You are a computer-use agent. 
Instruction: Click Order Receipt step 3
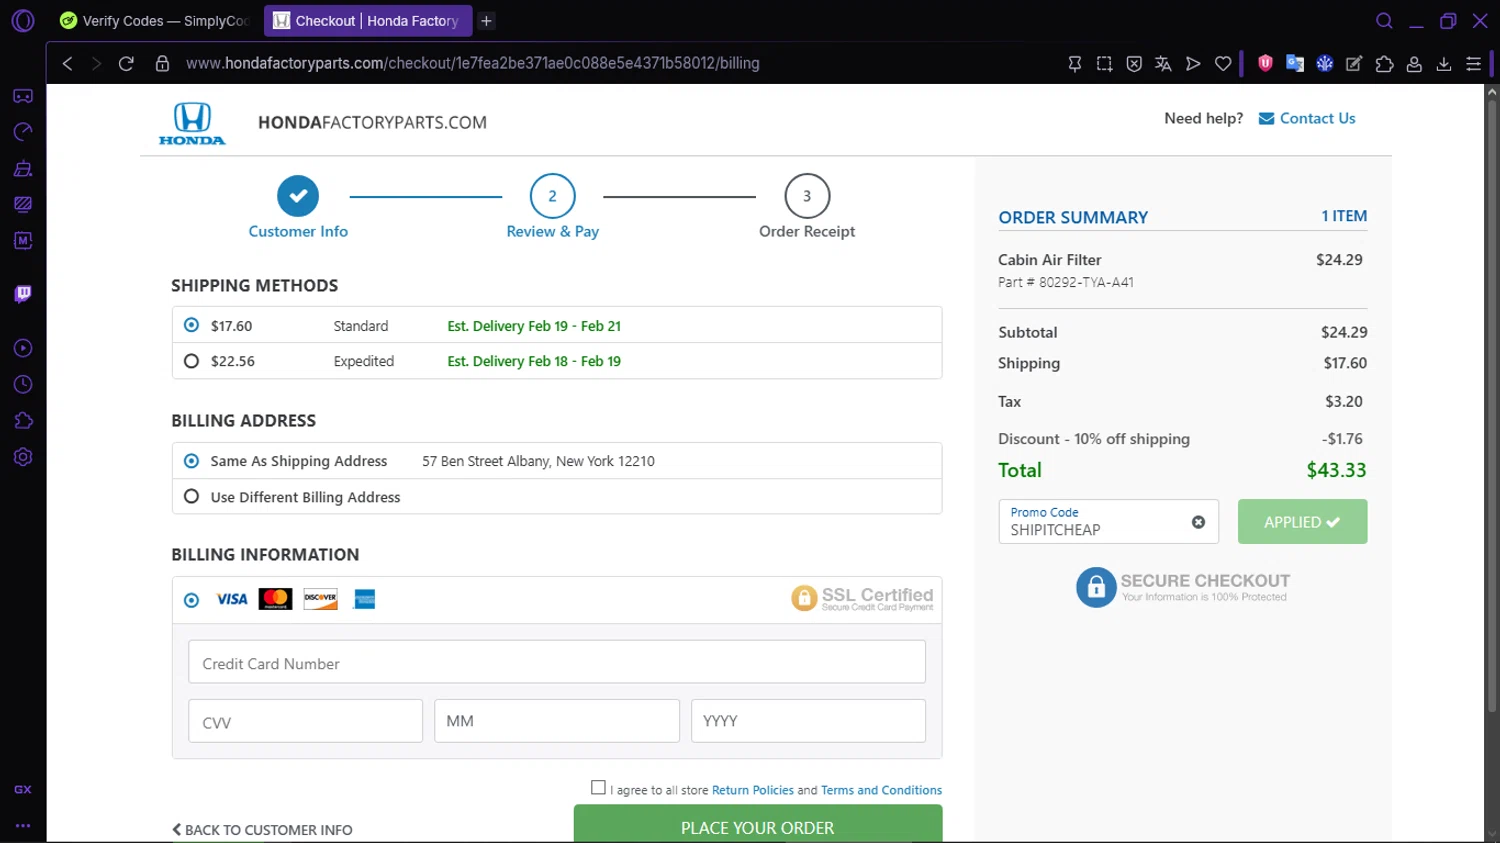807,208
